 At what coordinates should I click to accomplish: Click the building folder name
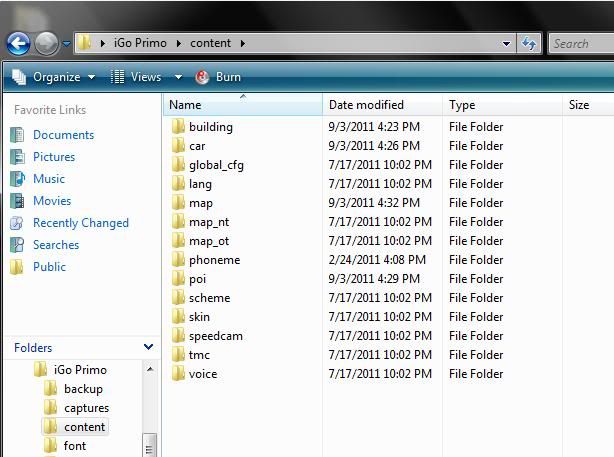[x=211, y=127]
